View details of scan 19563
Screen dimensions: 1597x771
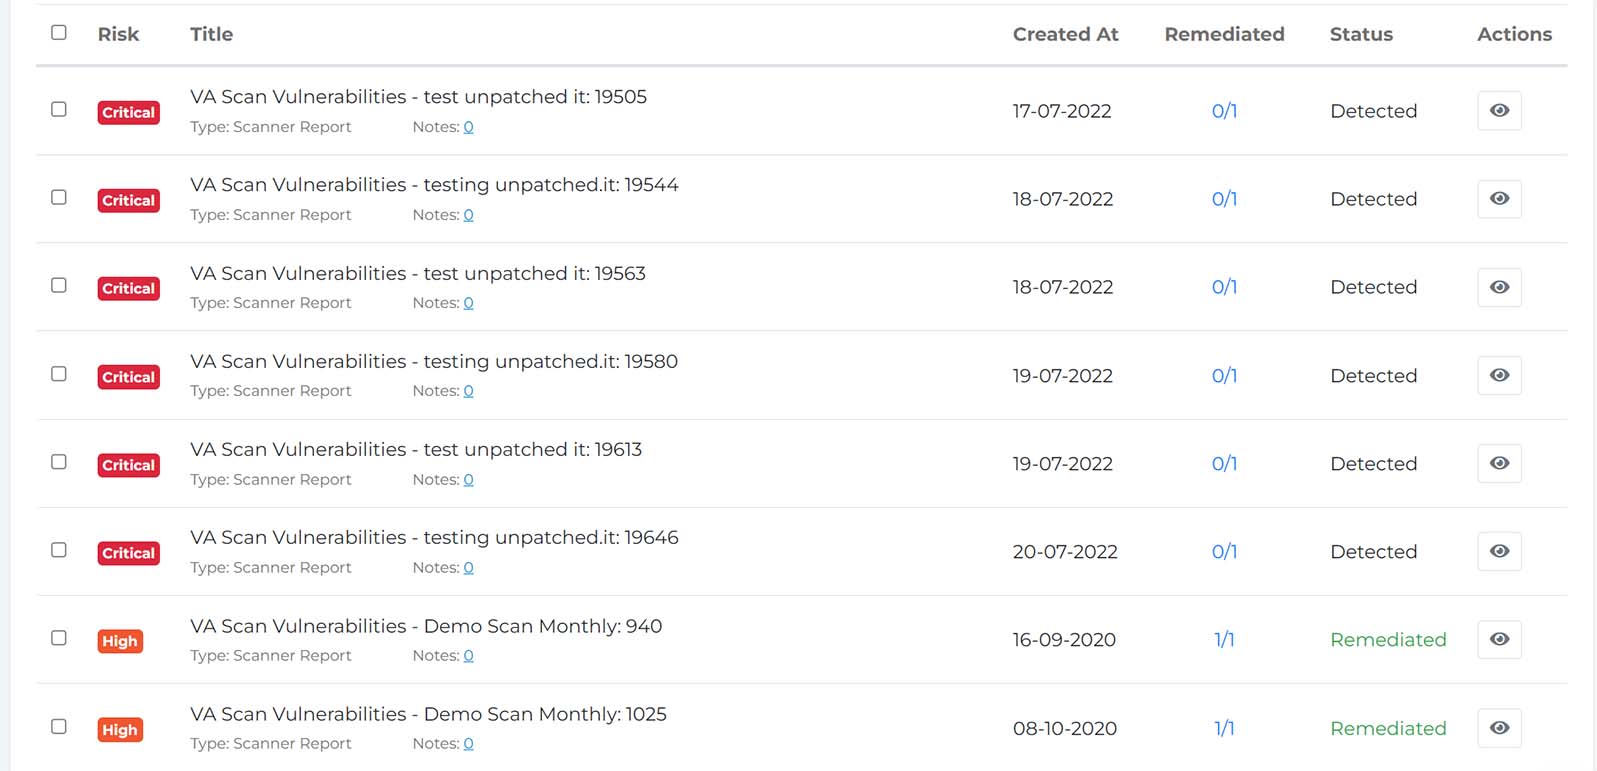1499,287
